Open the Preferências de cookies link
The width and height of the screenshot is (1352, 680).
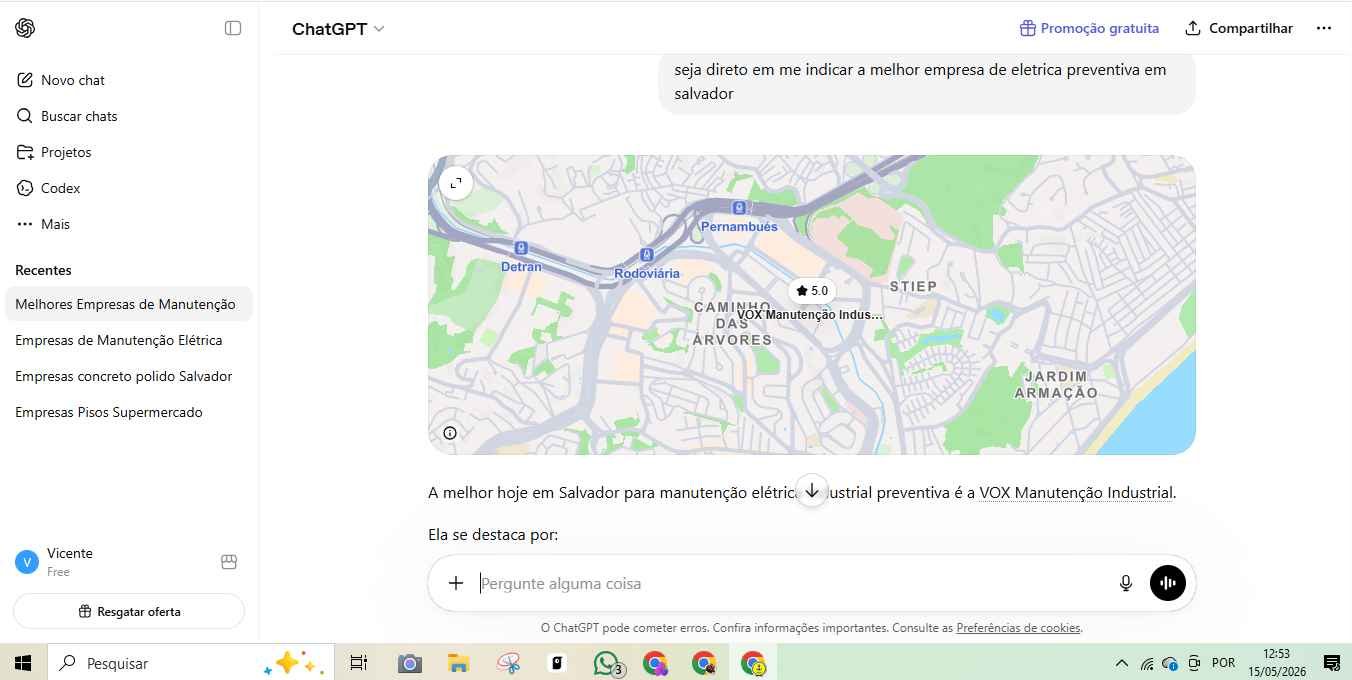(x=1018, y=628)
